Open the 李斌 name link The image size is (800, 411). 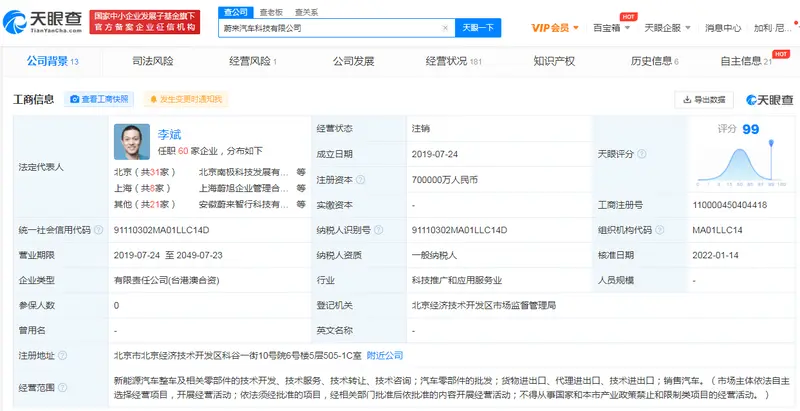pos(169,135)
